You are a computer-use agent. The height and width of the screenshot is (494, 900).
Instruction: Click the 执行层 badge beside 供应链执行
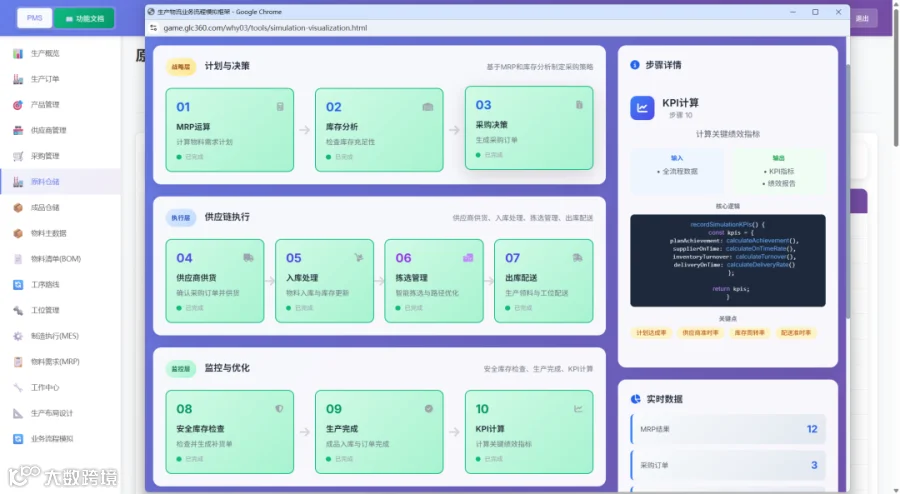point(181,217)
